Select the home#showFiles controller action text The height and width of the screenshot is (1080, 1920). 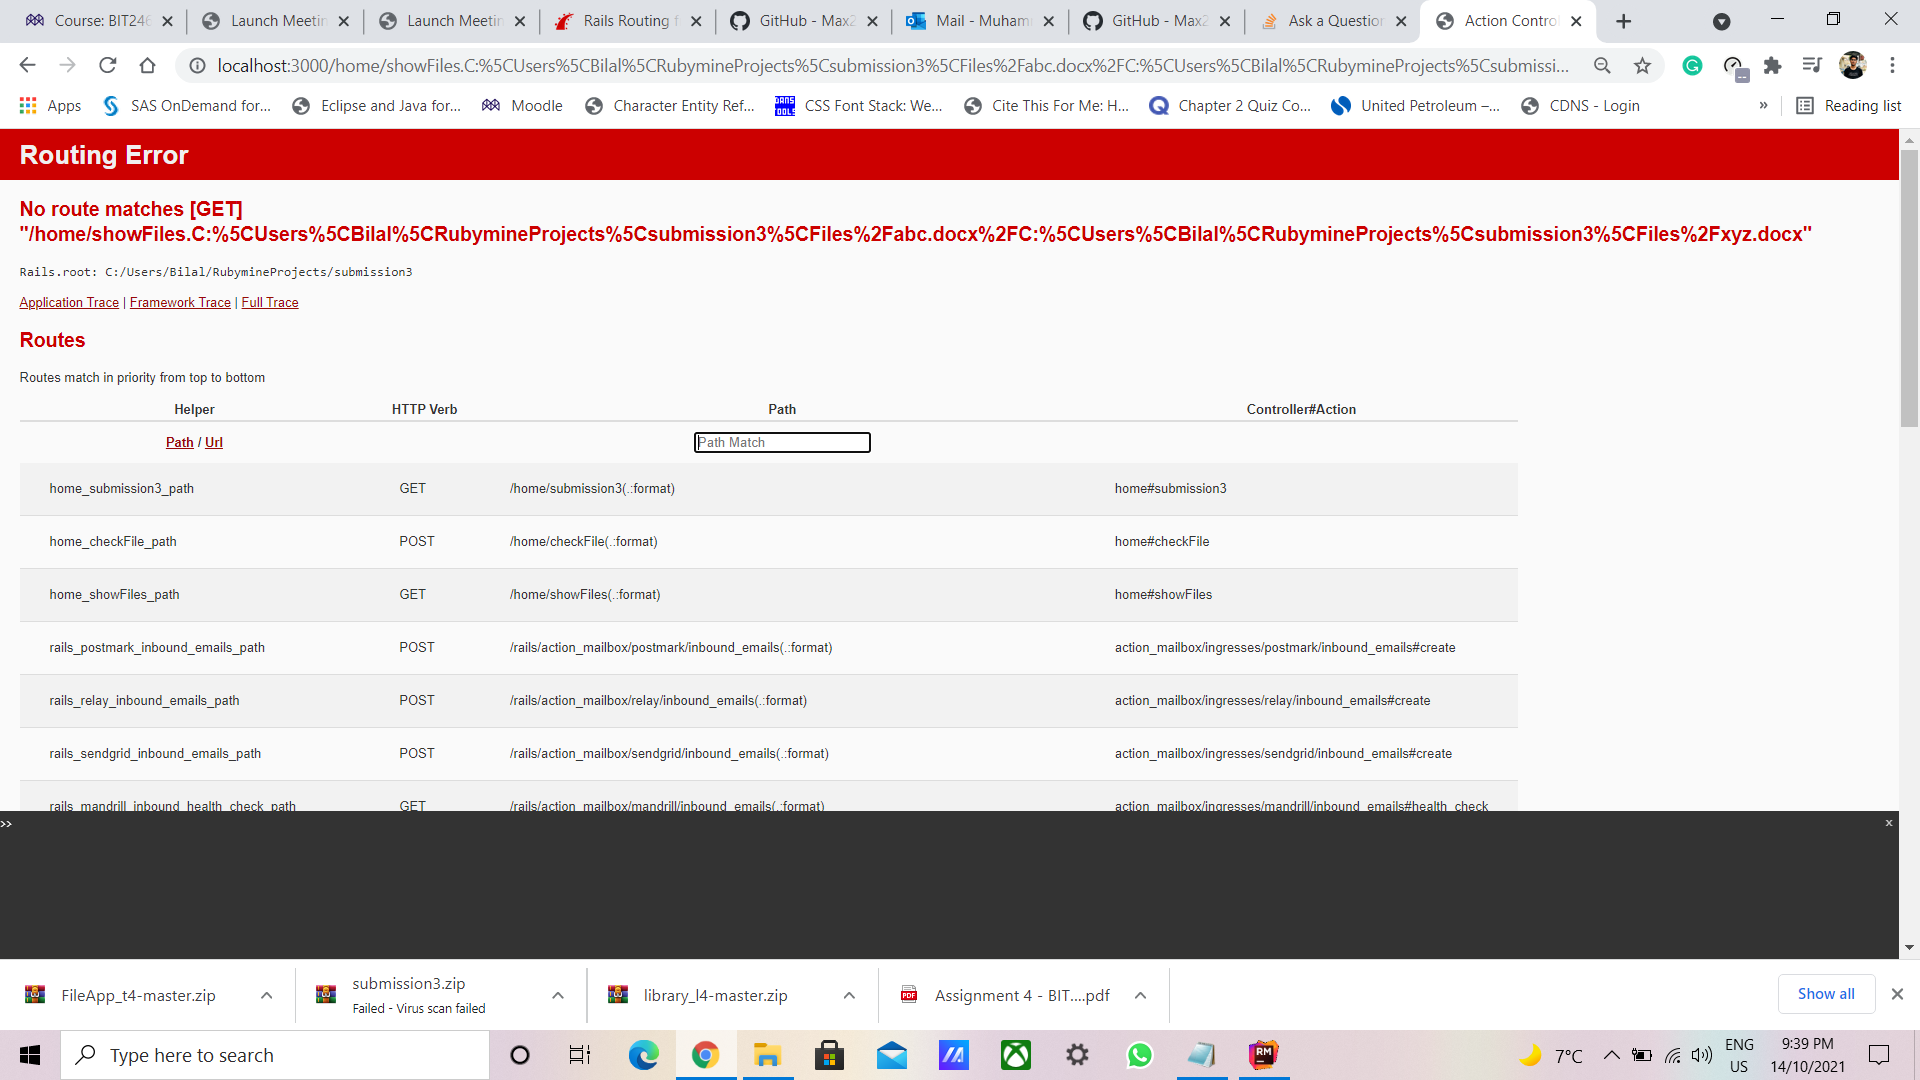pos(1163,595)
